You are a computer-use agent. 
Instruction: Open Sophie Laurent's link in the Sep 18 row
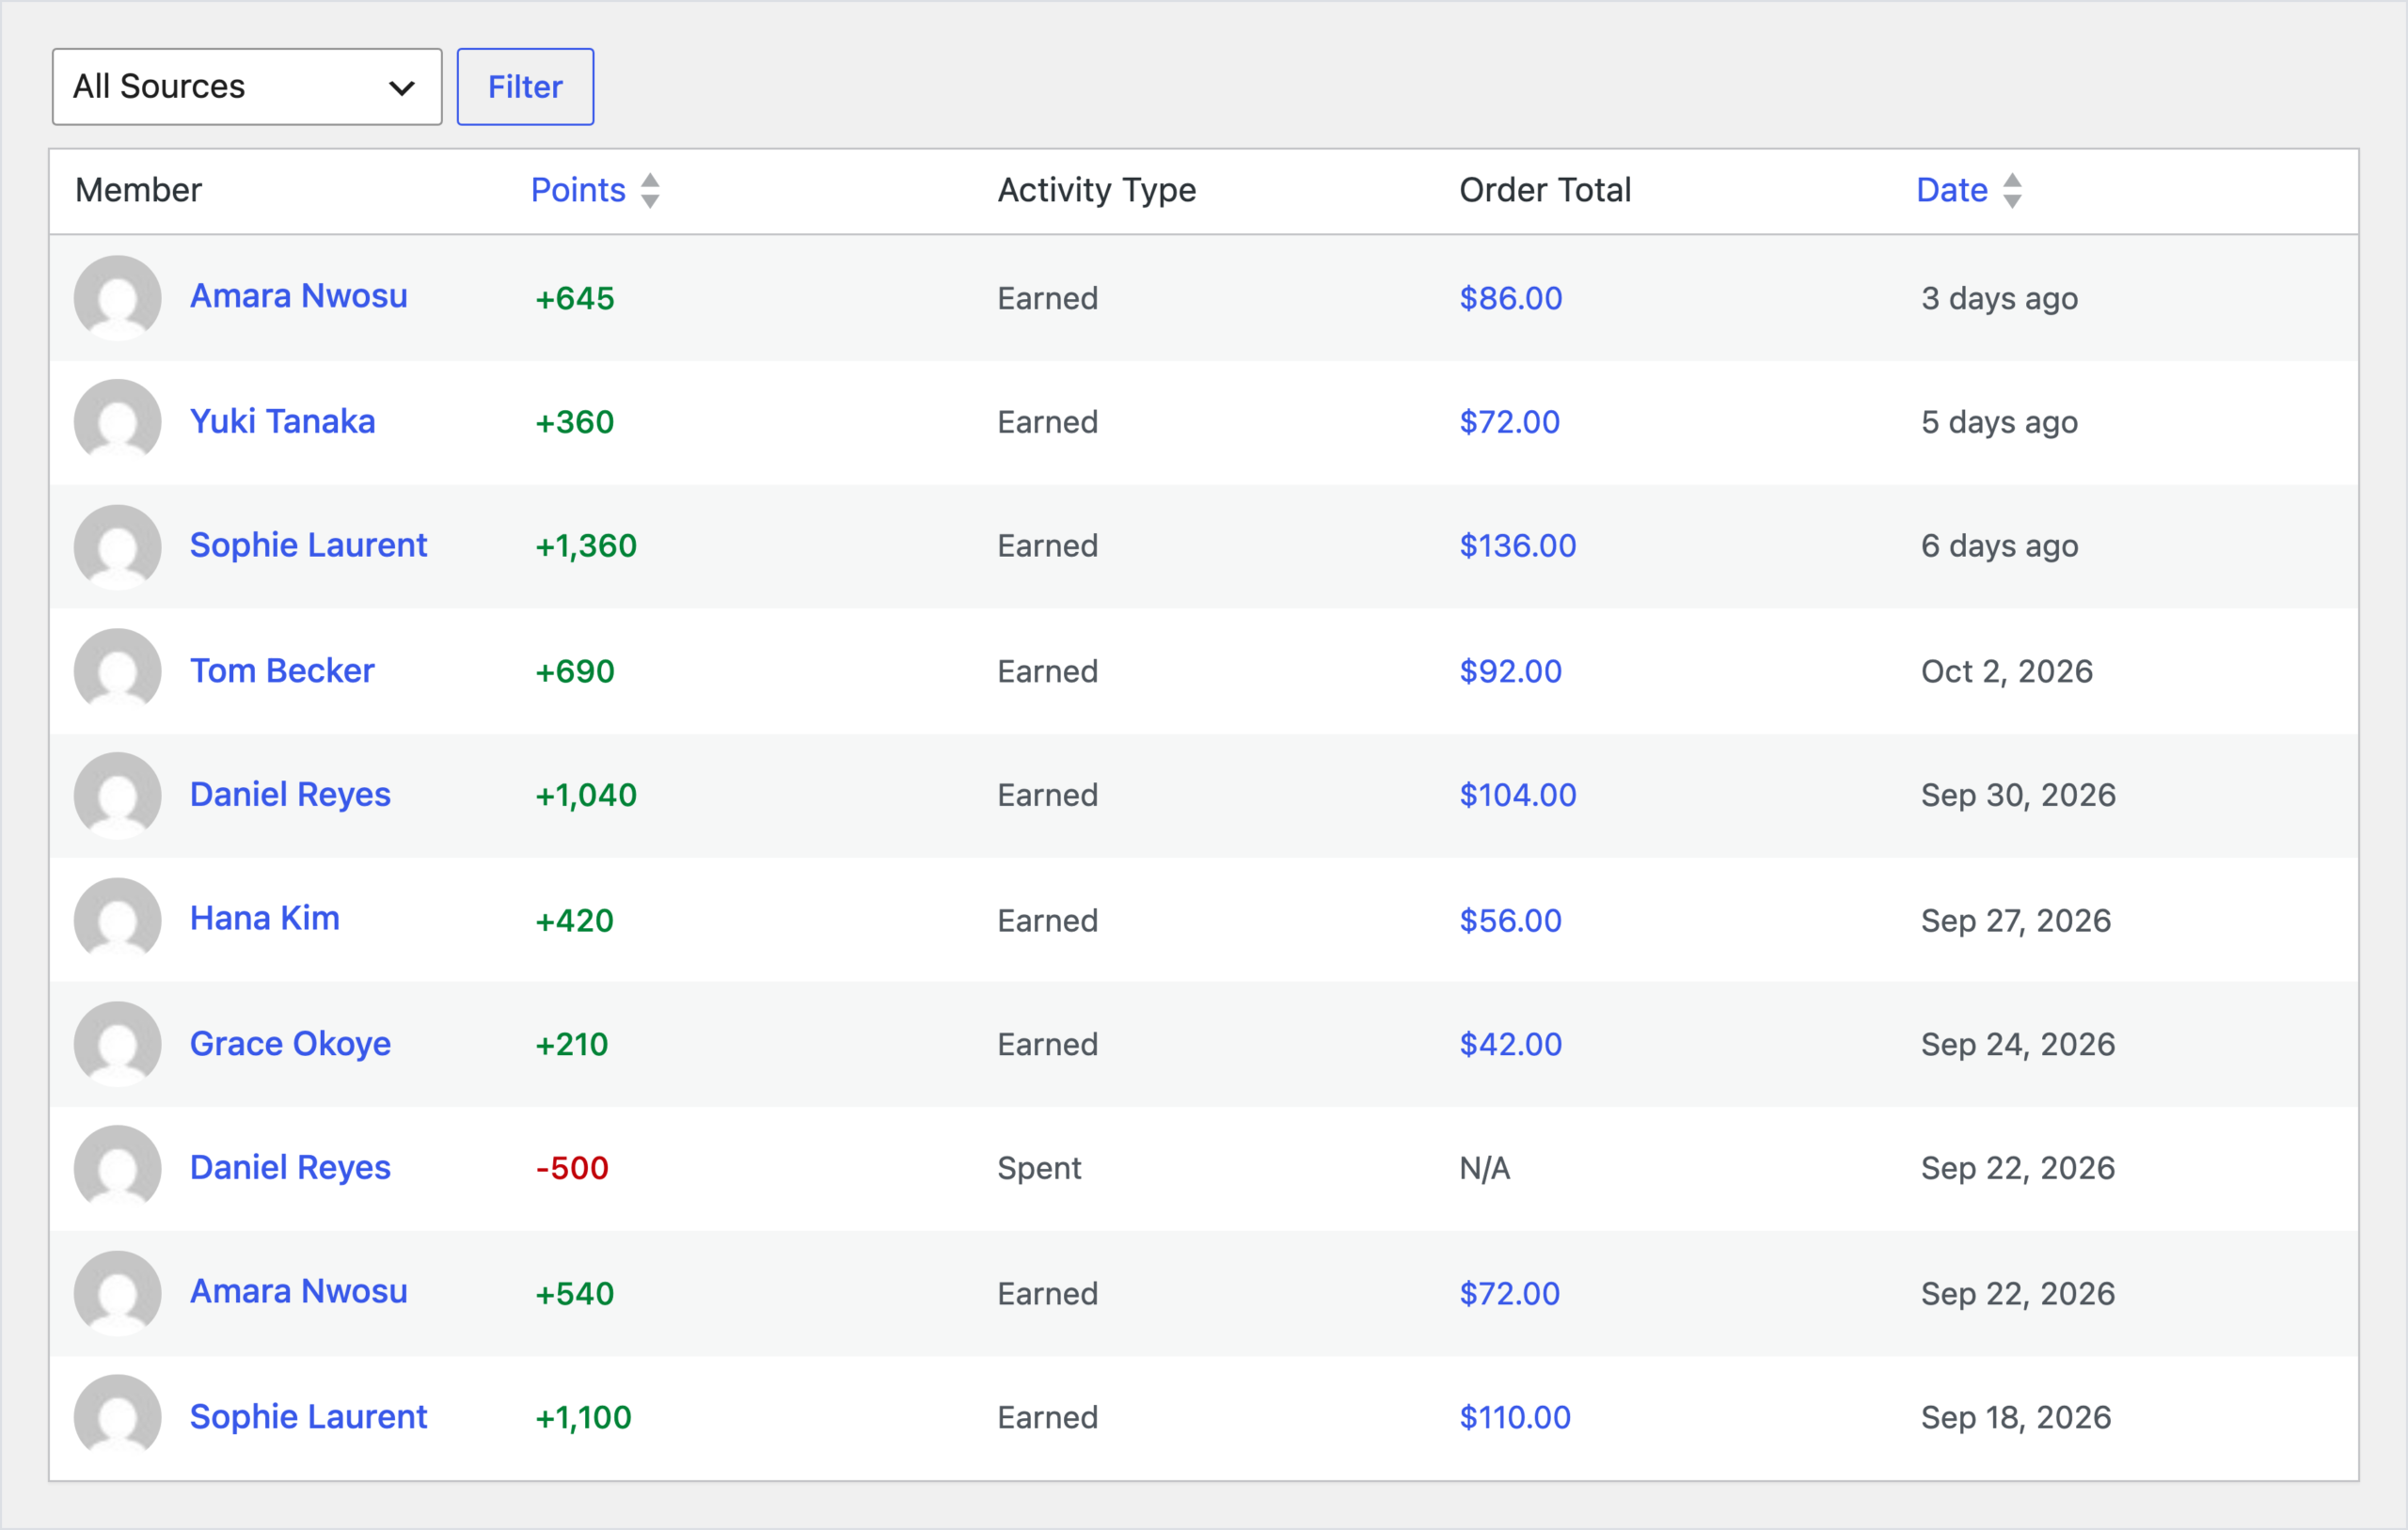[308, 1416]
